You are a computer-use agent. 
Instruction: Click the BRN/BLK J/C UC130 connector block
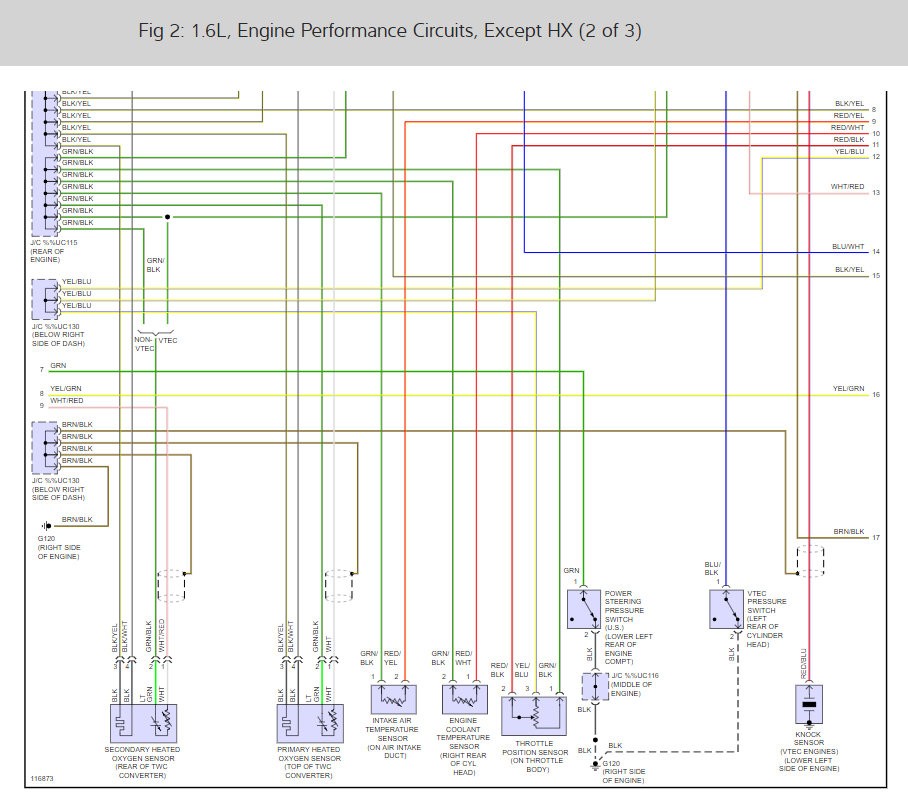tap(45, 448)
